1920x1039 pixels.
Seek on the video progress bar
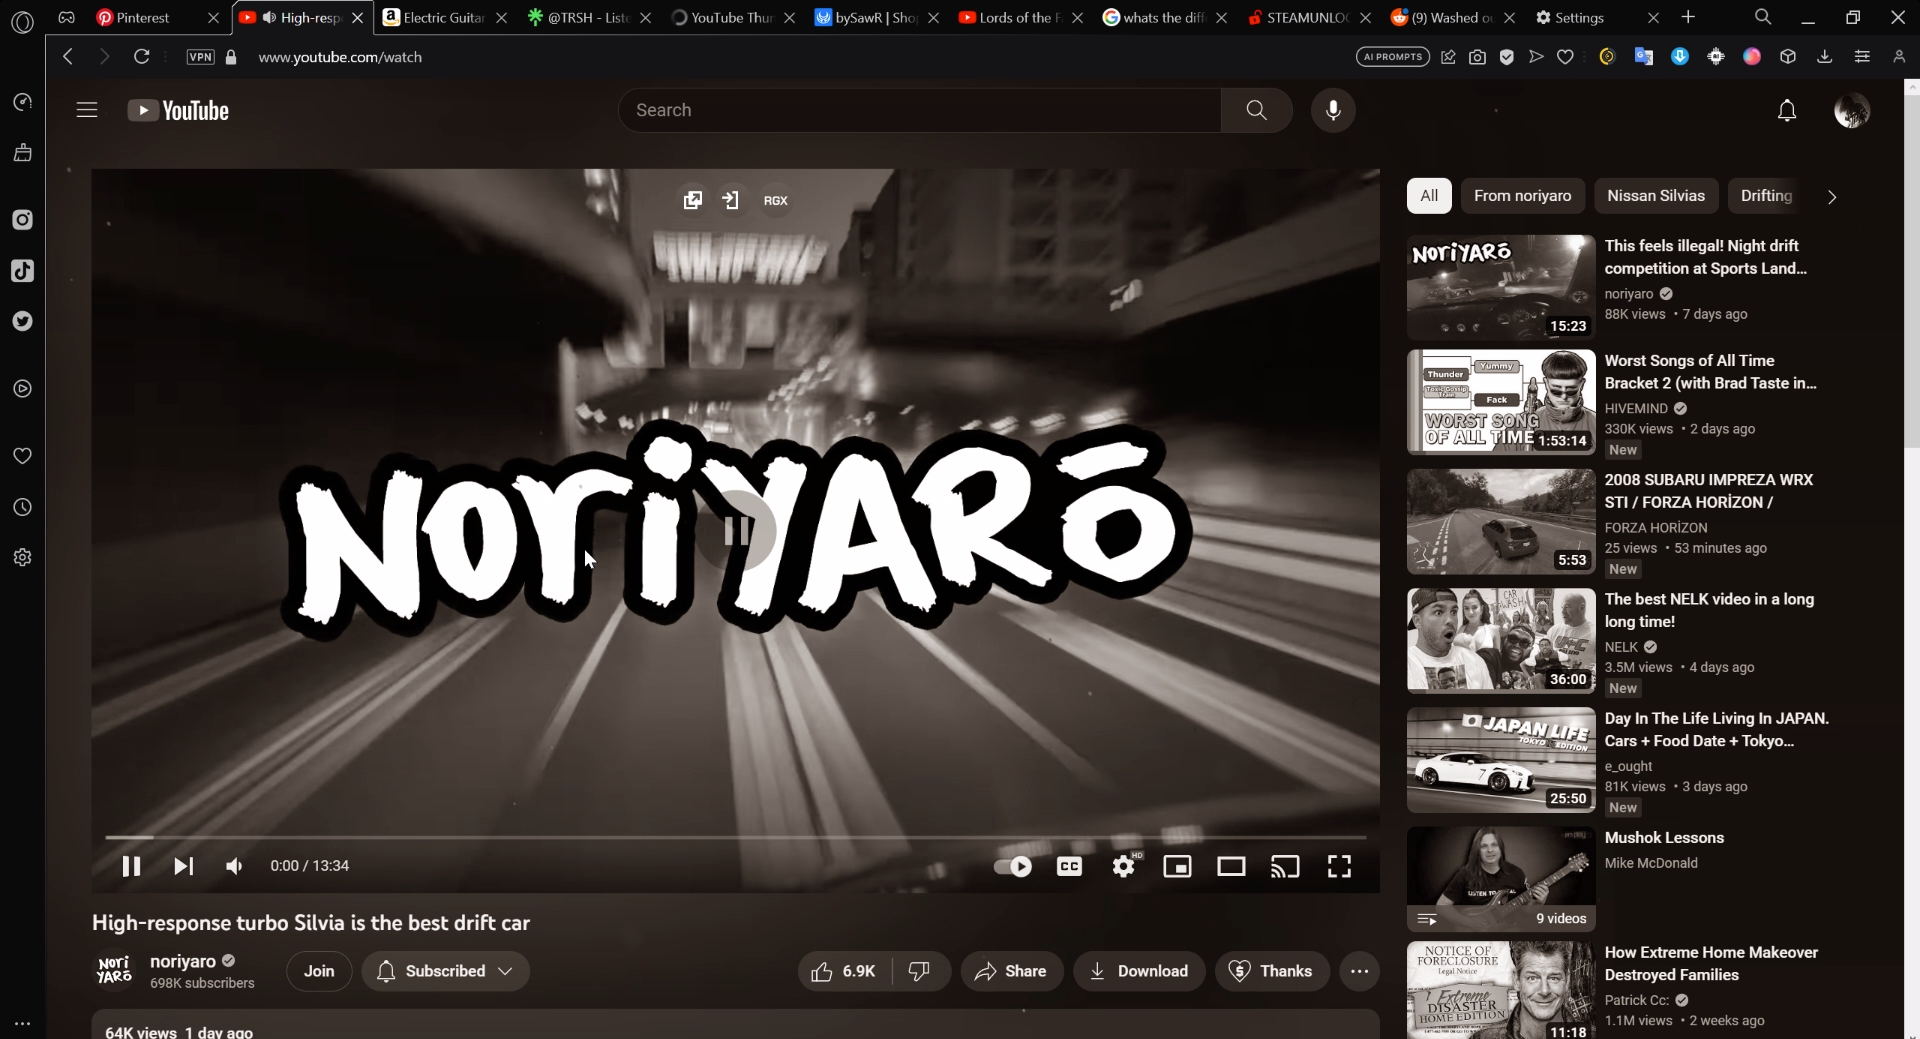pyautogui.click(x=736, y=837)
